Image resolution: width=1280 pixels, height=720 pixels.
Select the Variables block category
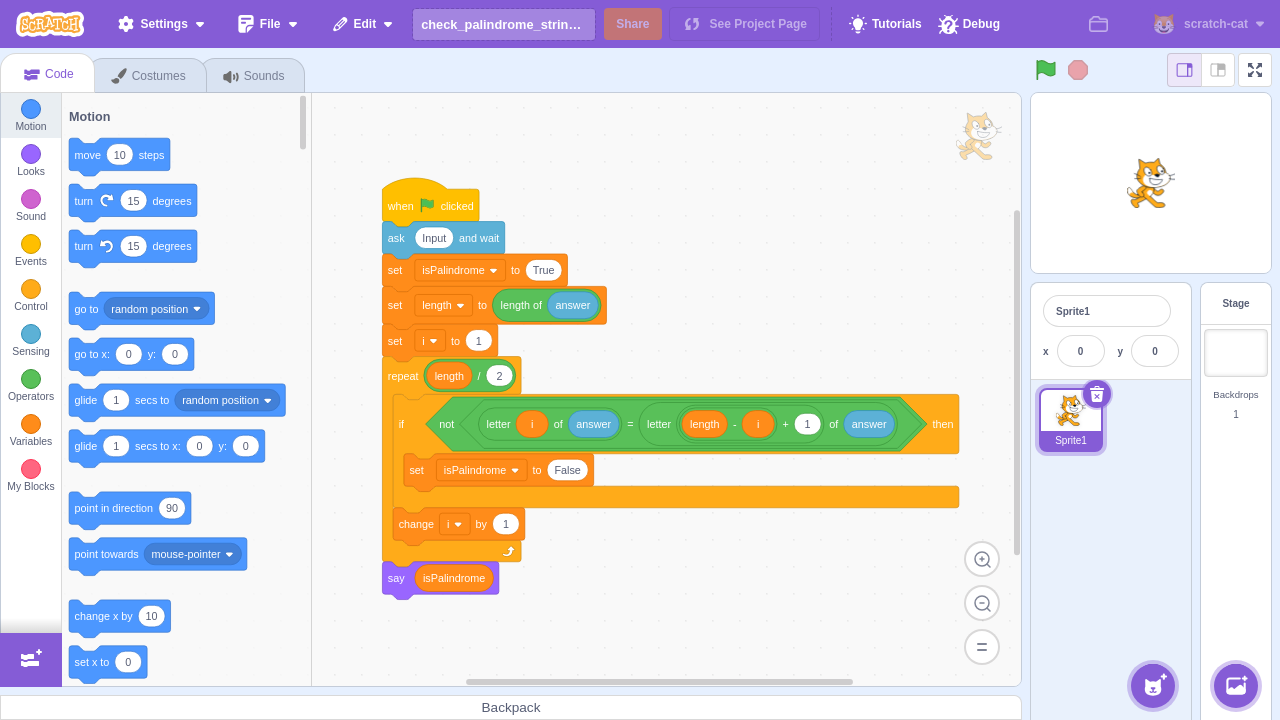pos(31,430)
